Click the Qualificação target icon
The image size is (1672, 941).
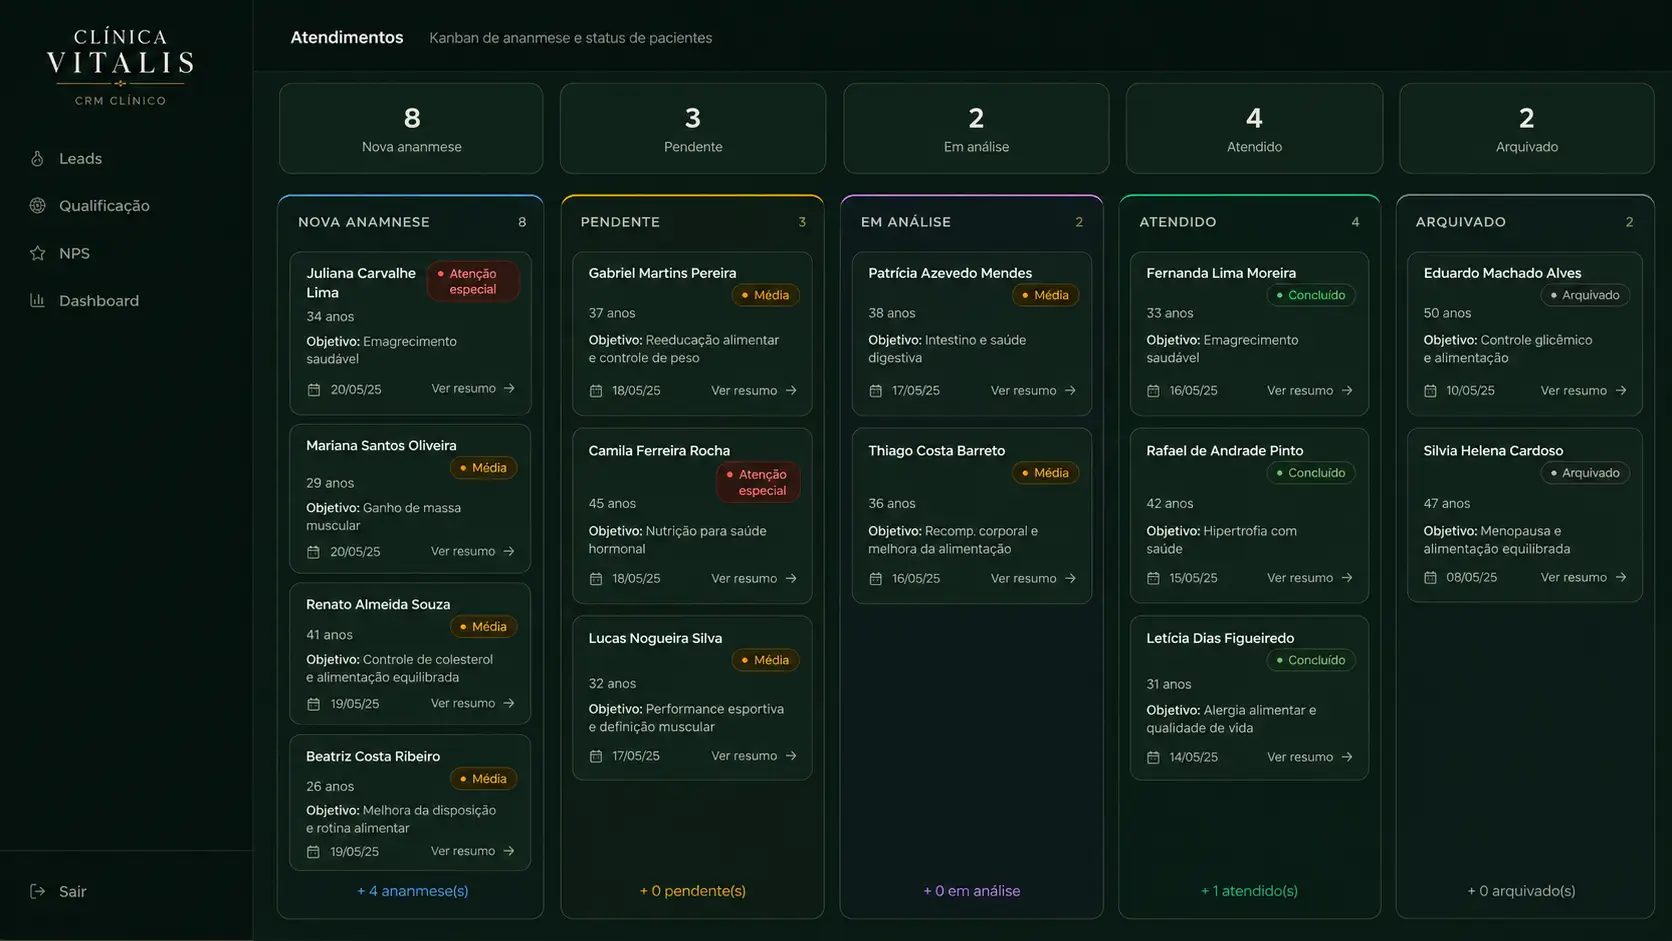pyautogui.click(x=37, y=205)
